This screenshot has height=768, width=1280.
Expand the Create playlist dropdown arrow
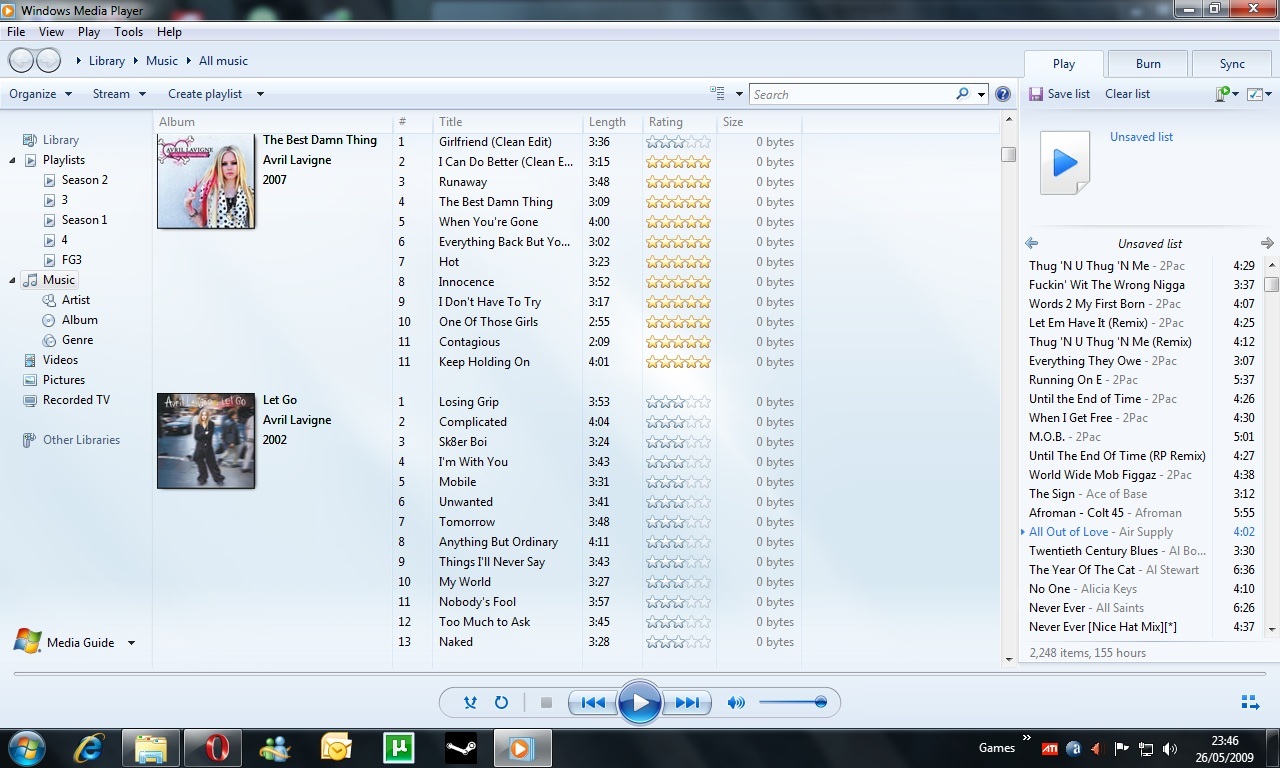[260, 94]
